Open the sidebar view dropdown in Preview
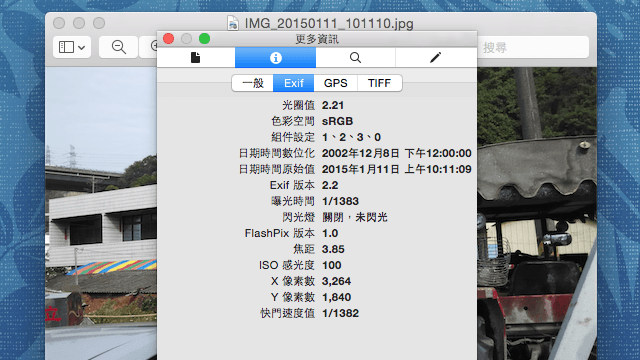 (72, 47)
